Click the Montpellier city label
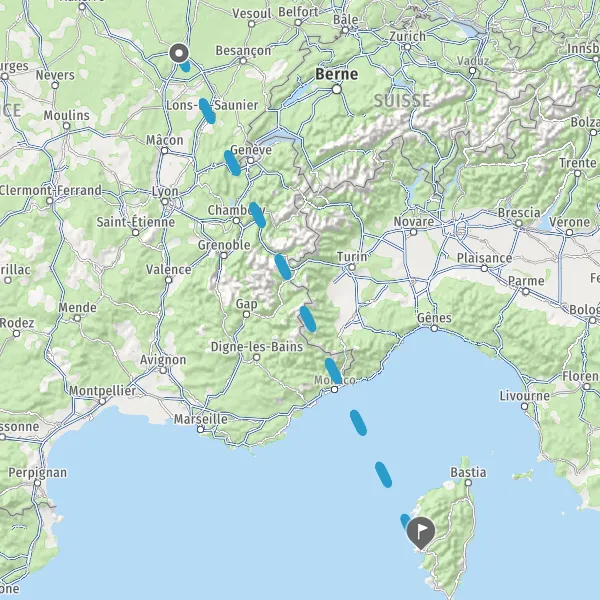The width and height of the screenshot is (600, 600). pyautogui.click(x=103, y=391)
